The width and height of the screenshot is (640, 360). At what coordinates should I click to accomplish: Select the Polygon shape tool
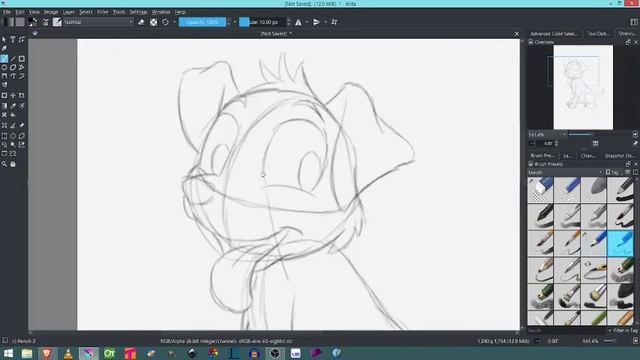tap(13, 67)
